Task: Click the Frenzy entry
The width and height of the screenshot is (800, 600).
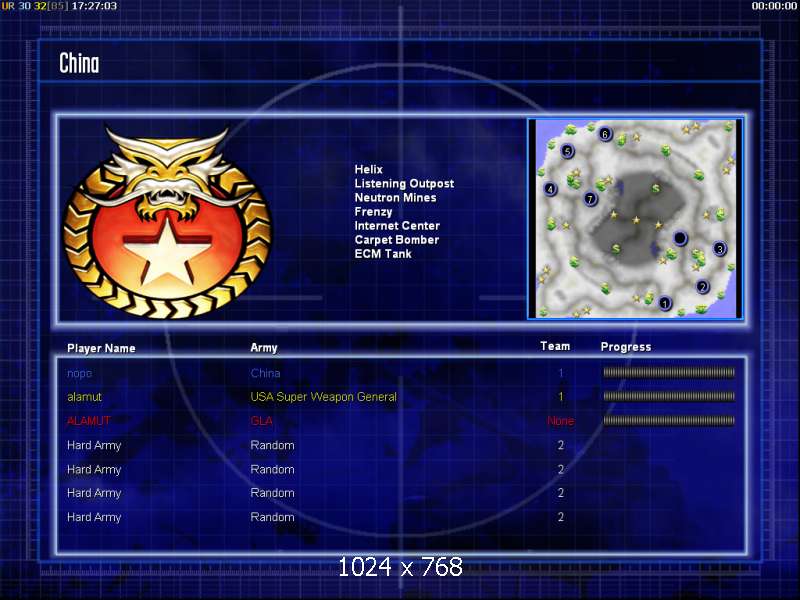Action: tap(373, 212)
